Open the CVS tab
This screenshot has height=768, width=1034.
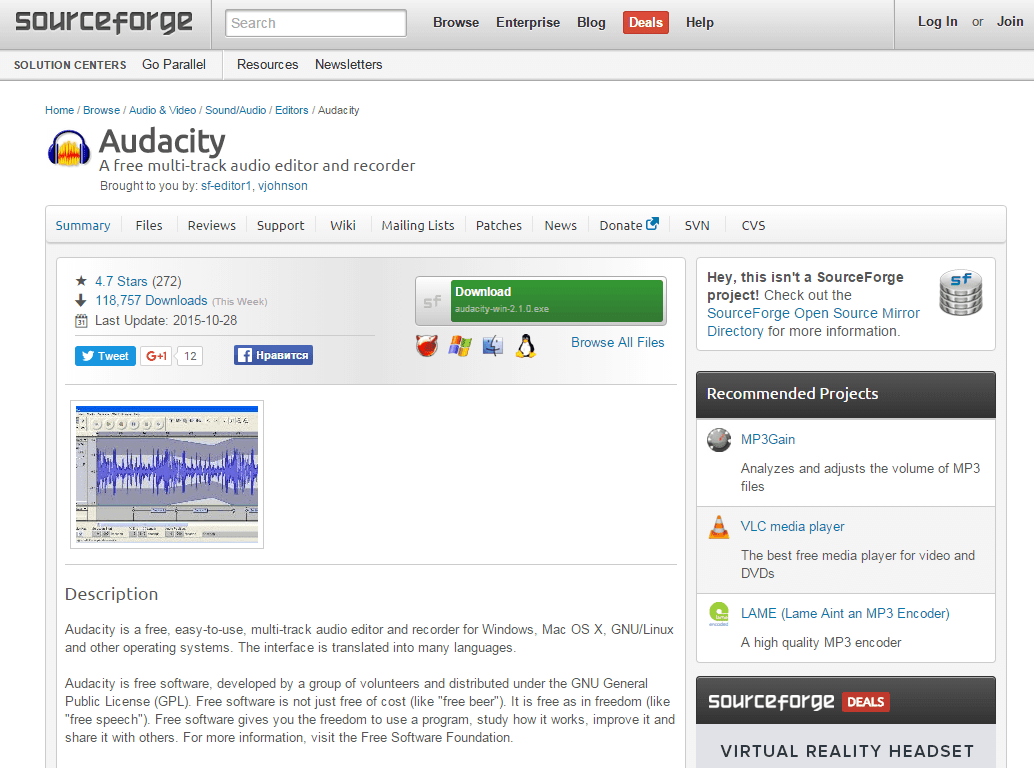[753, 225]
